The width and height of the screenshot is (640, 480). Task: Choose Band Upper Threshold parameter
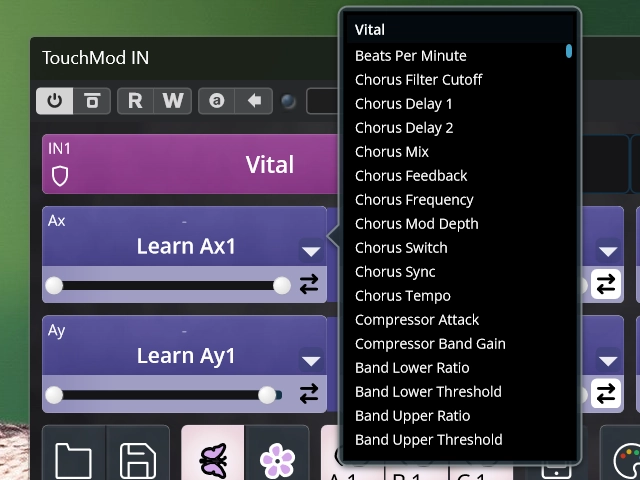coord(460,440)
